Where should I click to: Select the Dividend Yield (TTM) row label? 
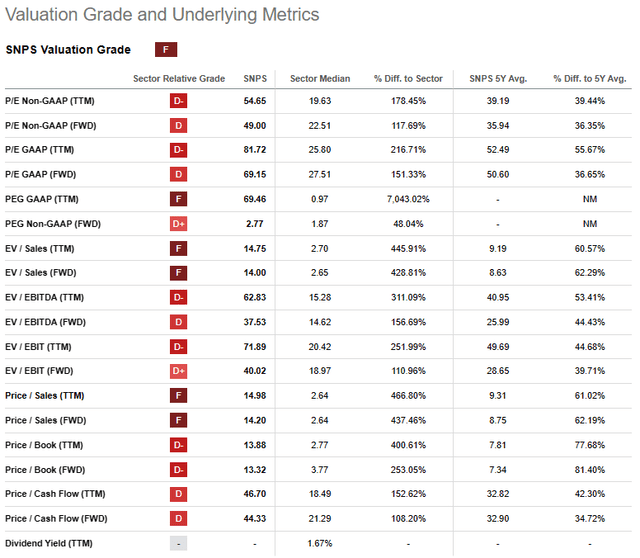coord(49,543)
